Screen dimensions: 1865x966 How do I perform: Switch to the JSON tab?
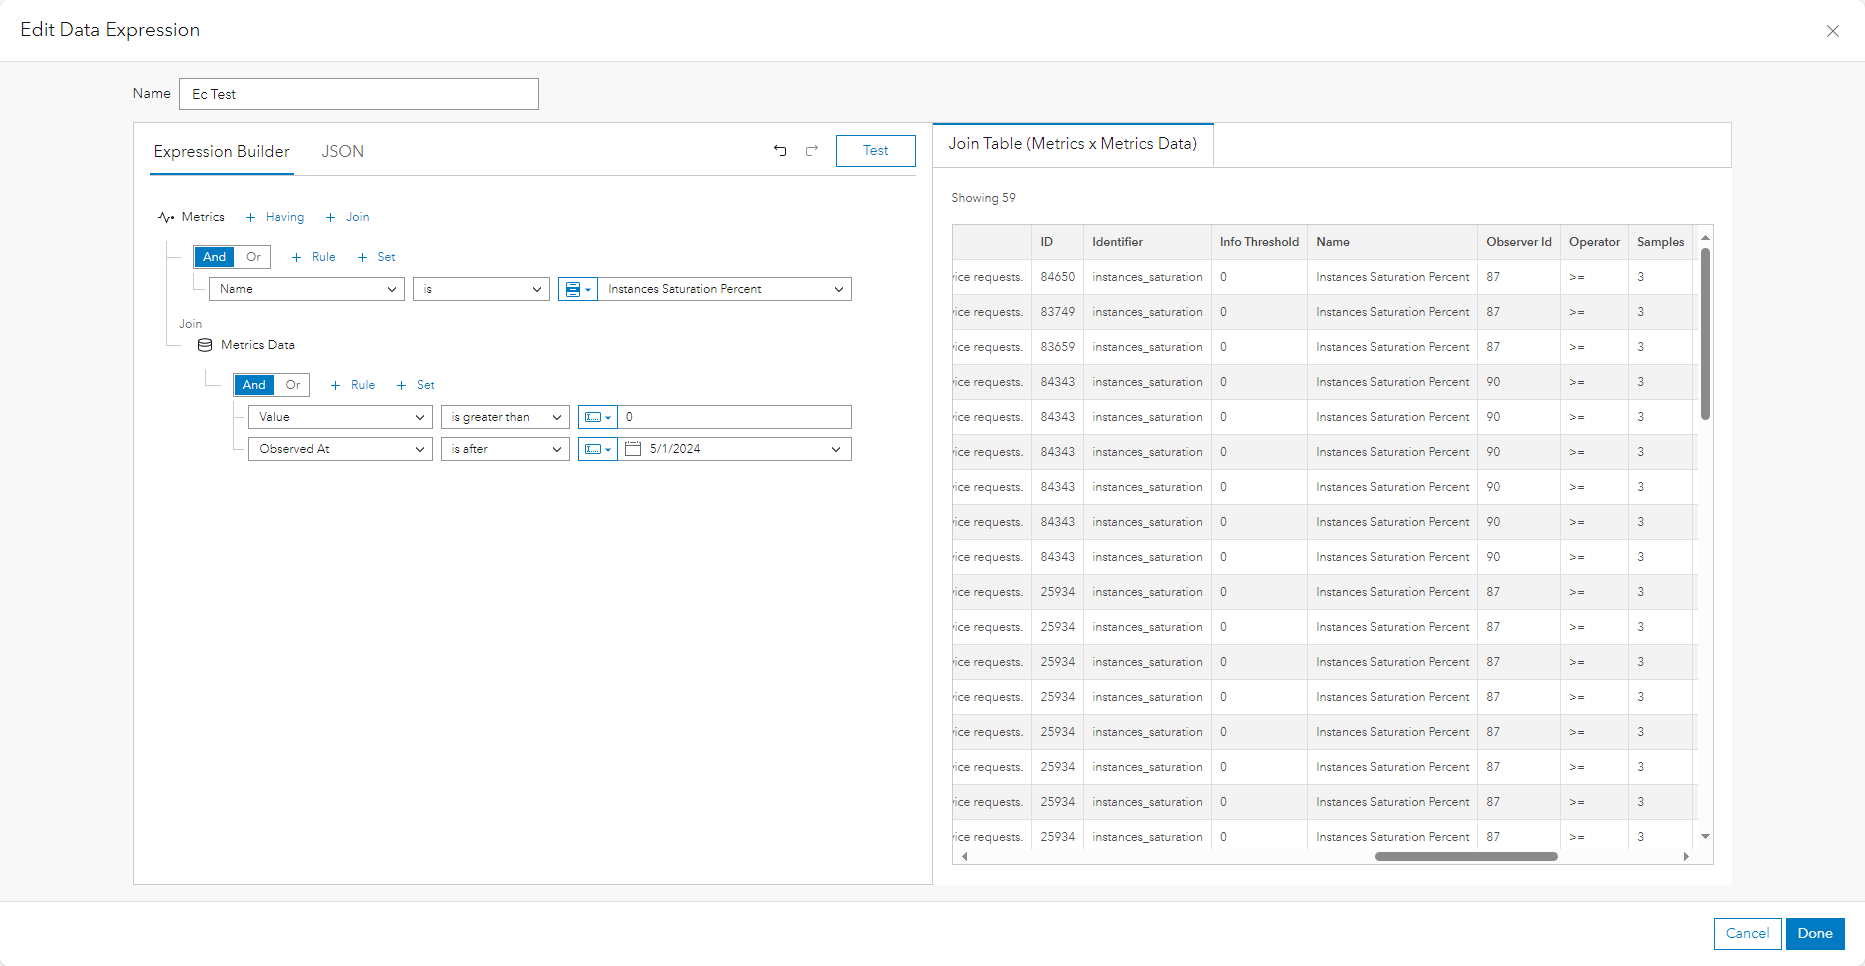(342, 151)
